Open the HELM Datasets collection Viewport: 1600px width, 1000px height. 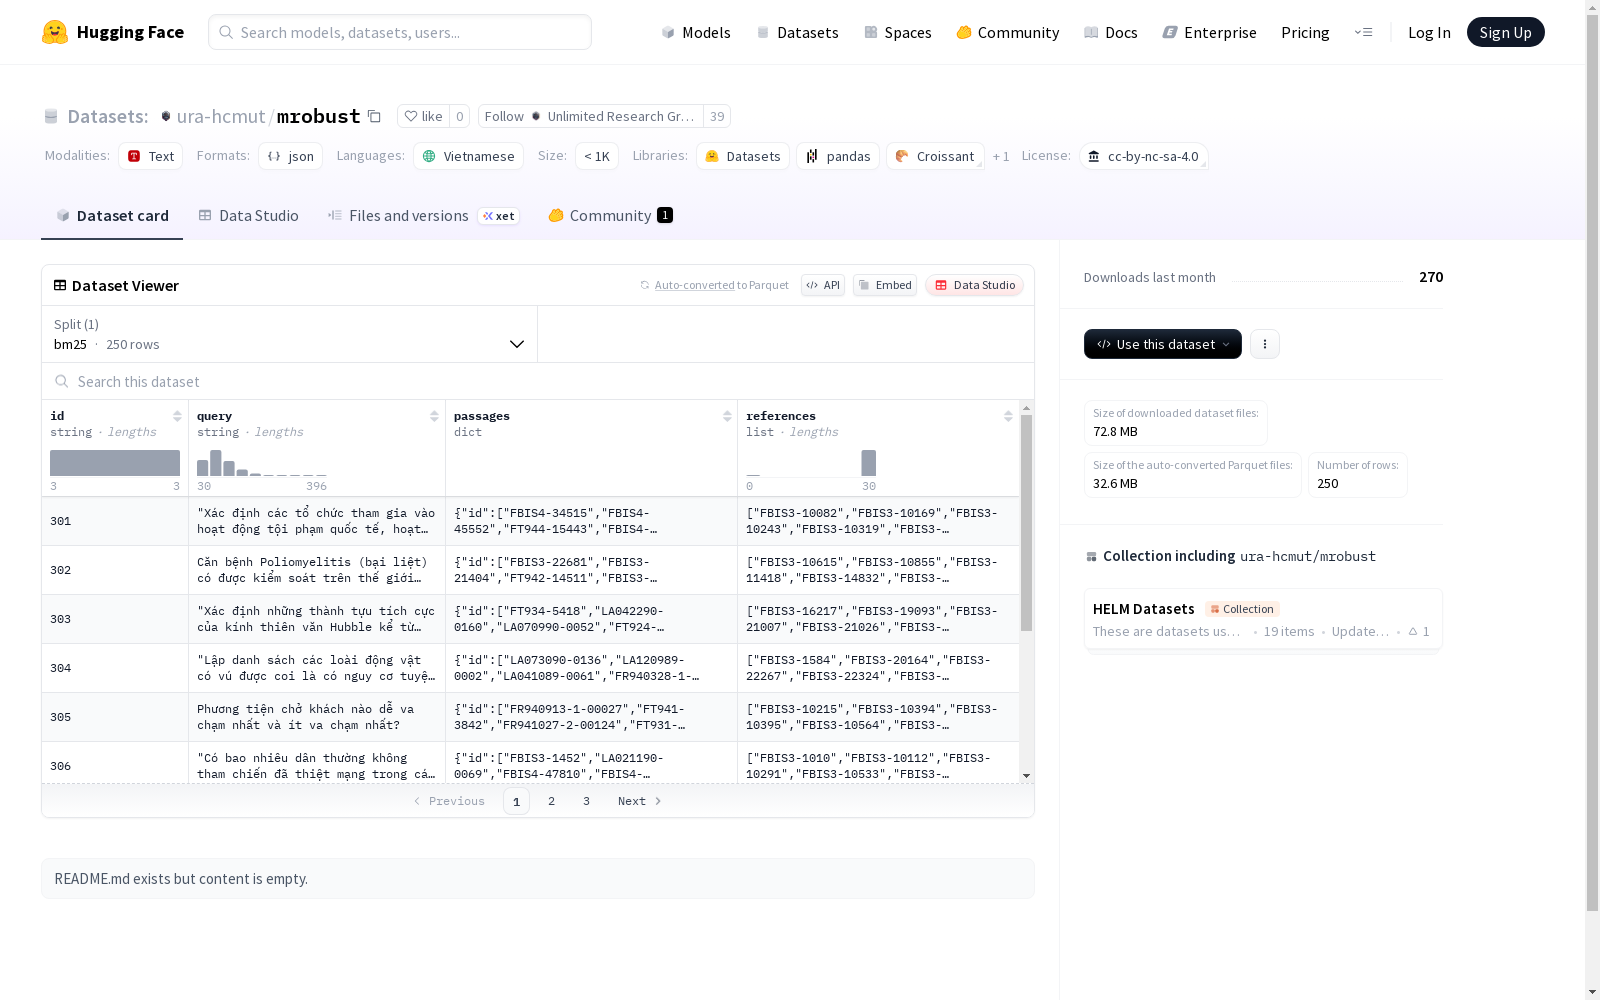1263,619
